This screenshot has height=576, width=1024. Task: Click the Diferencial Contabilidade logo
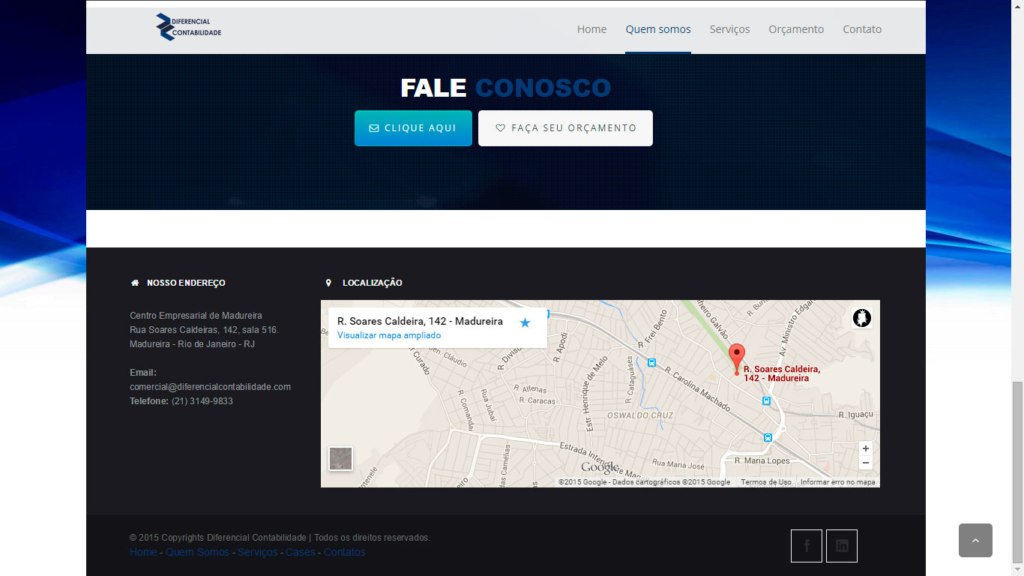(189, 27)
